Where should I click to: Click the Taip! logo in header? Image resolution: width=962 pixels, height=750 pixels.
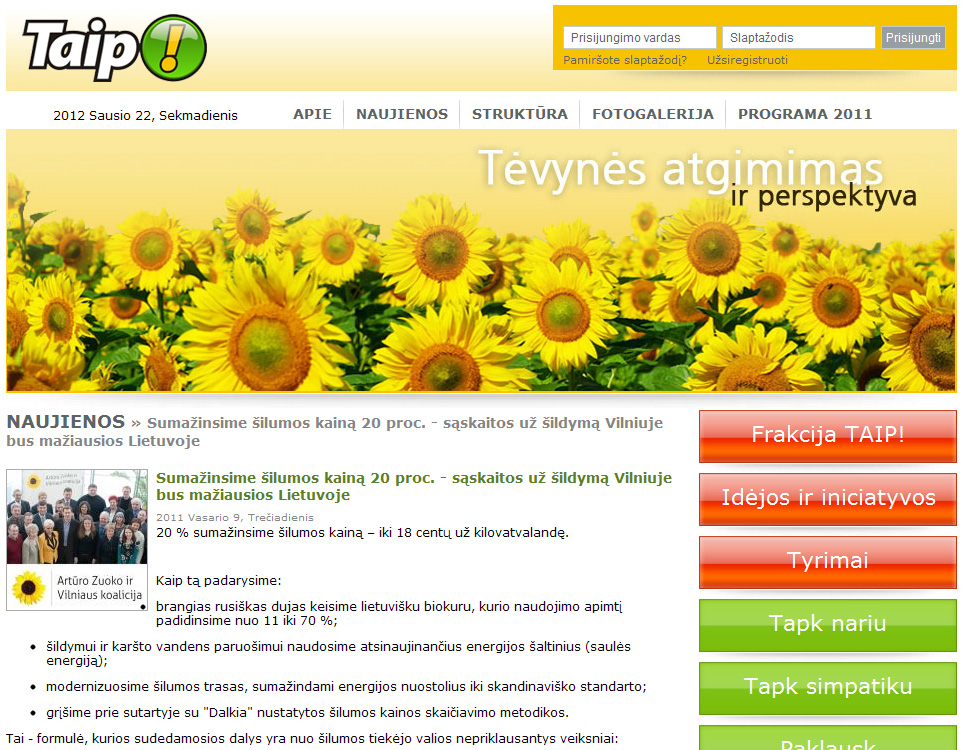coord(114,48)
